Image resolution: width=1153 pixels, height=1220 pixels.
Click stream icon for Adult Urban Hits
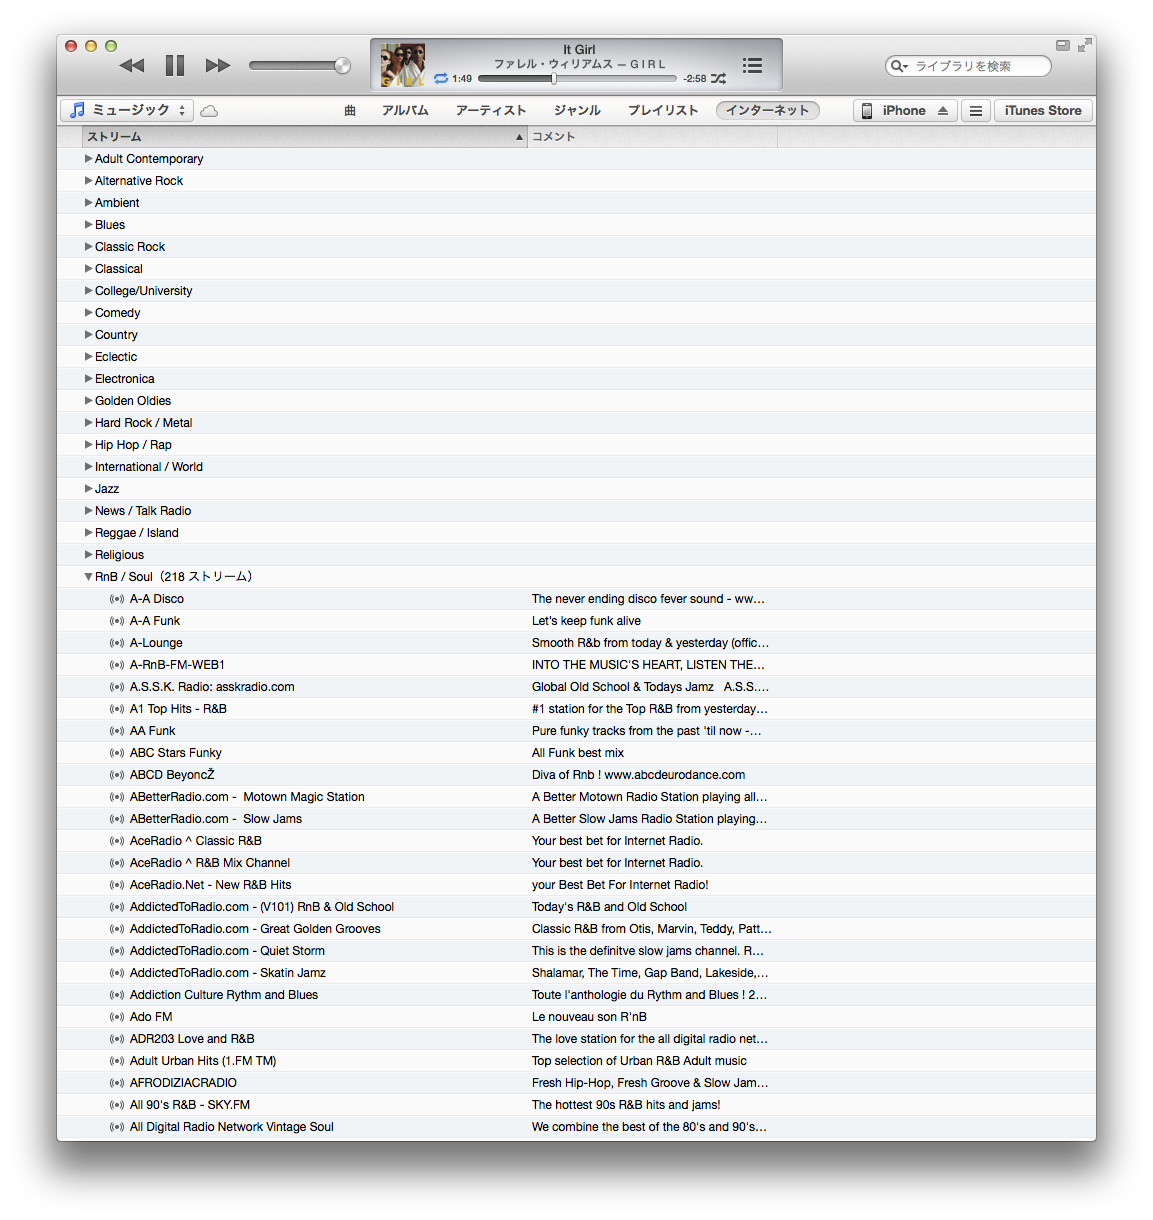pyautogui.click(x=117, y=1061)
